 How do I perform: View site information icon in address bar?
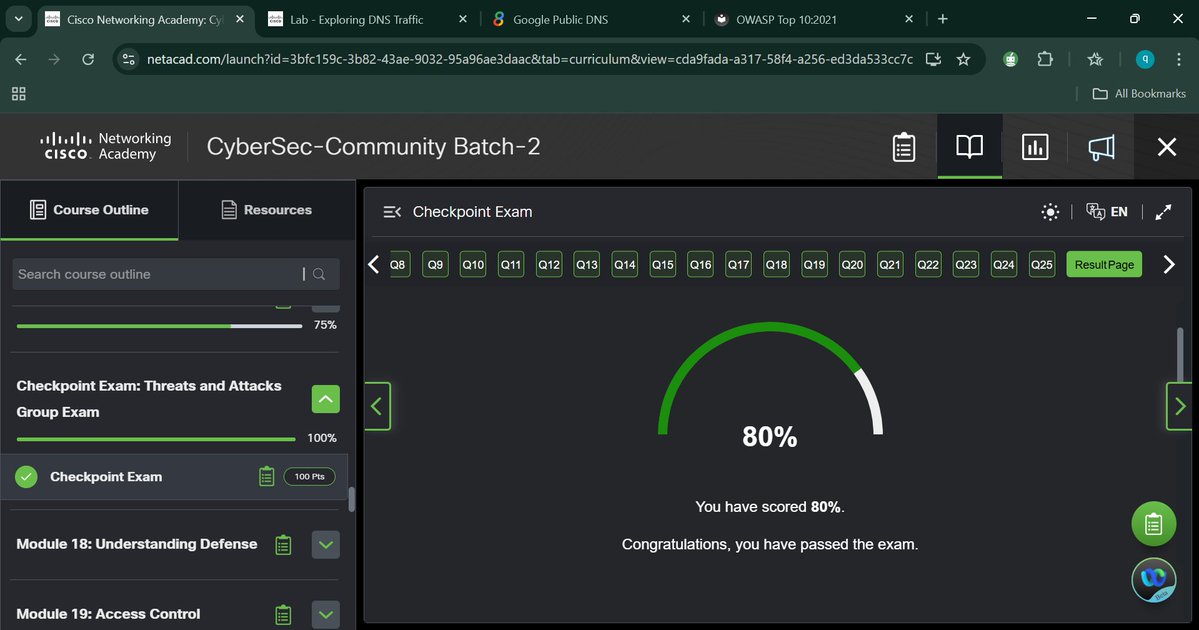coord(128,59)
